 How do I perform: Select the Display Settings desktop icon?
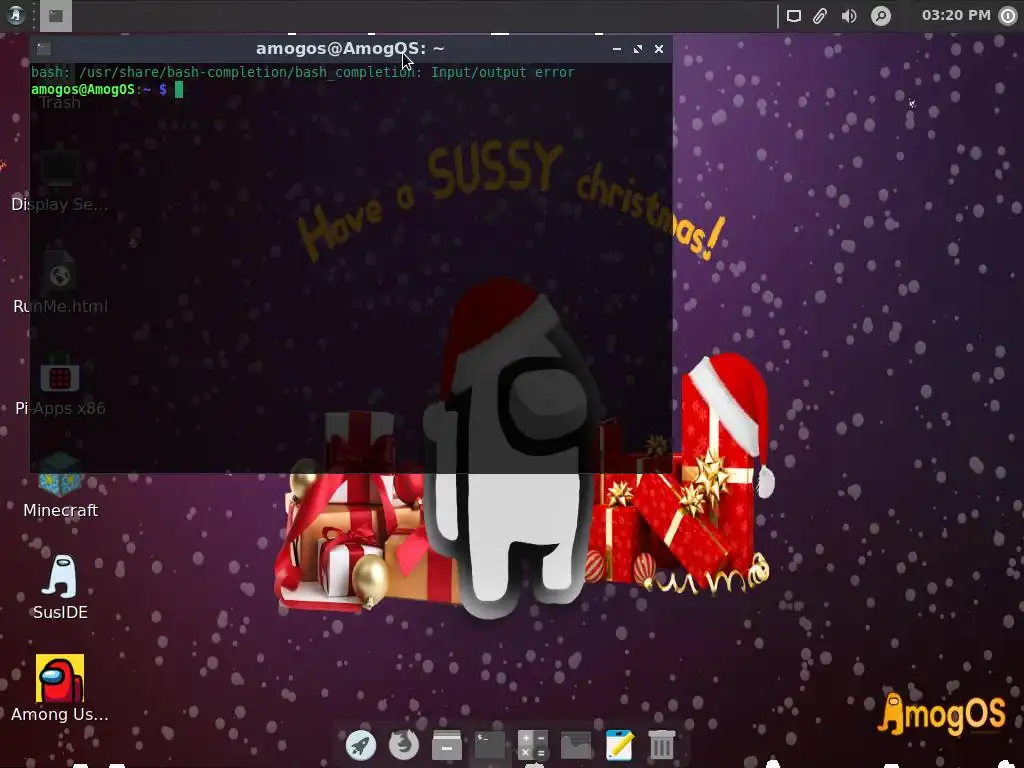click(x=60, y=180)
